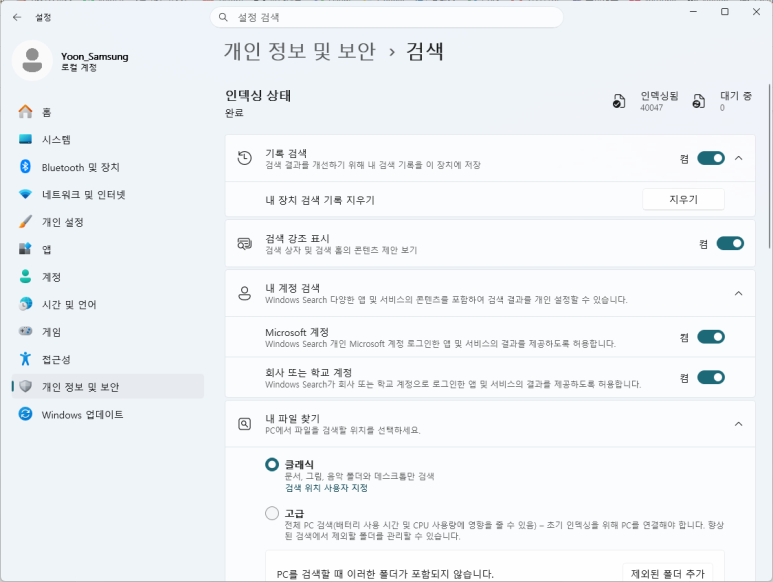Viewport: 773px width, 582px height.
Task: Open the 검색 위치 사용자 지정 link
Action: point(326,488)
